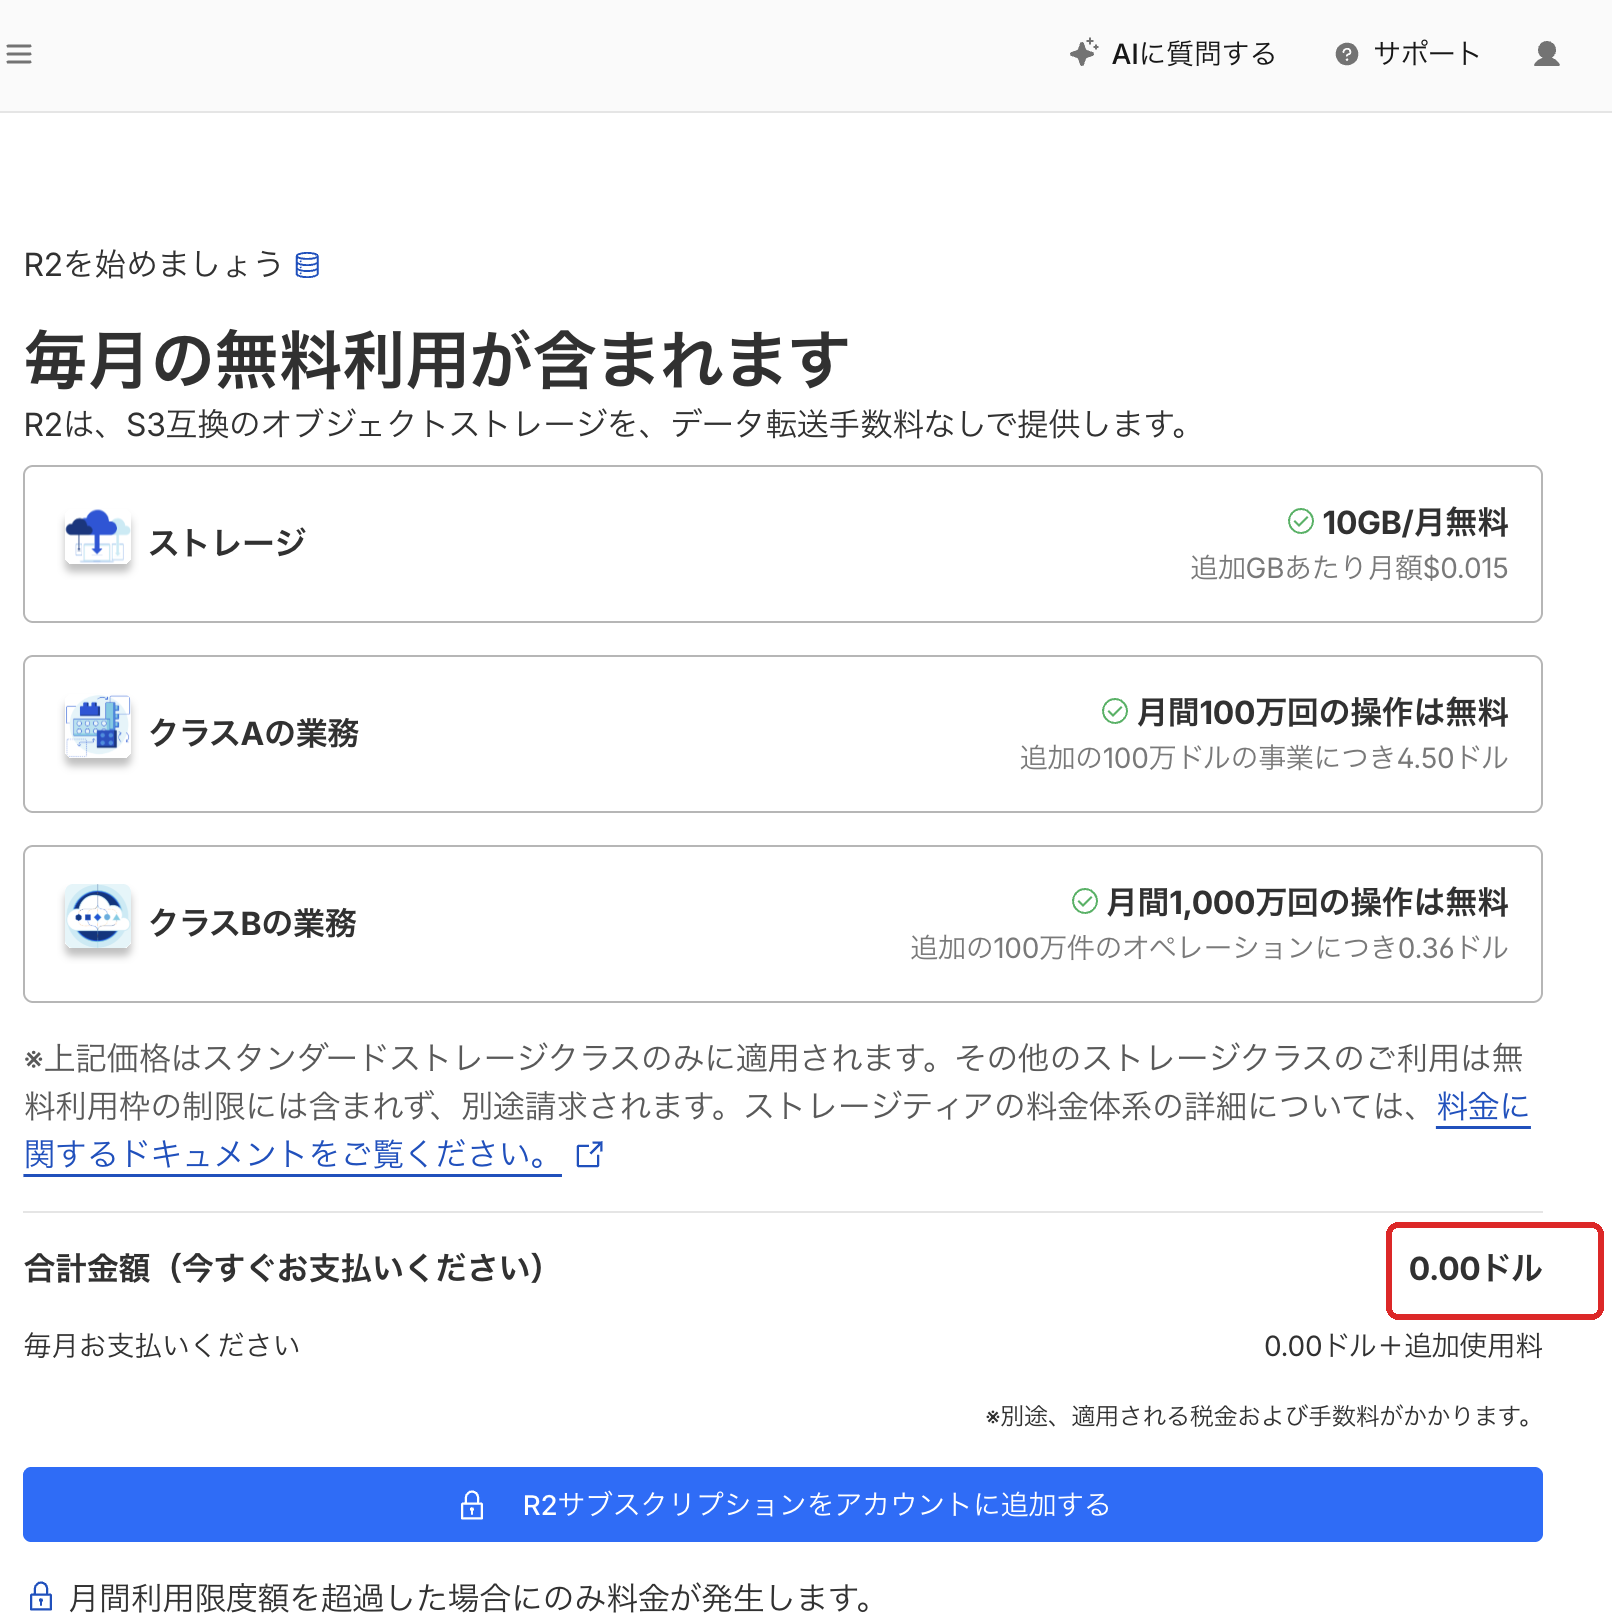This screenshot has width=1612, height=1619.
Task: Click 月間1,000万回の操作は無料 text
Action: [x=1307, y=902]
